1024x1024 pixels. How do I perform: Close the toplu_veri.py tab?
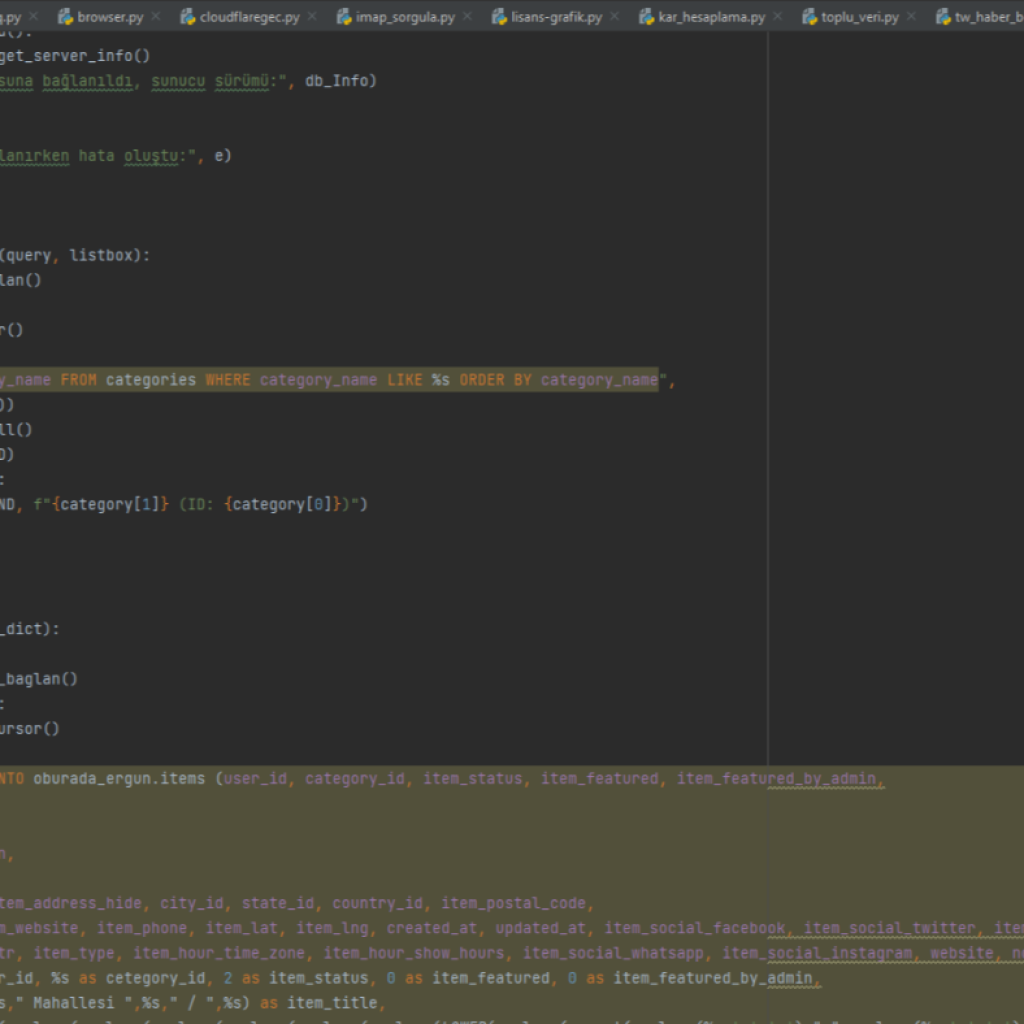pos(911,16)
